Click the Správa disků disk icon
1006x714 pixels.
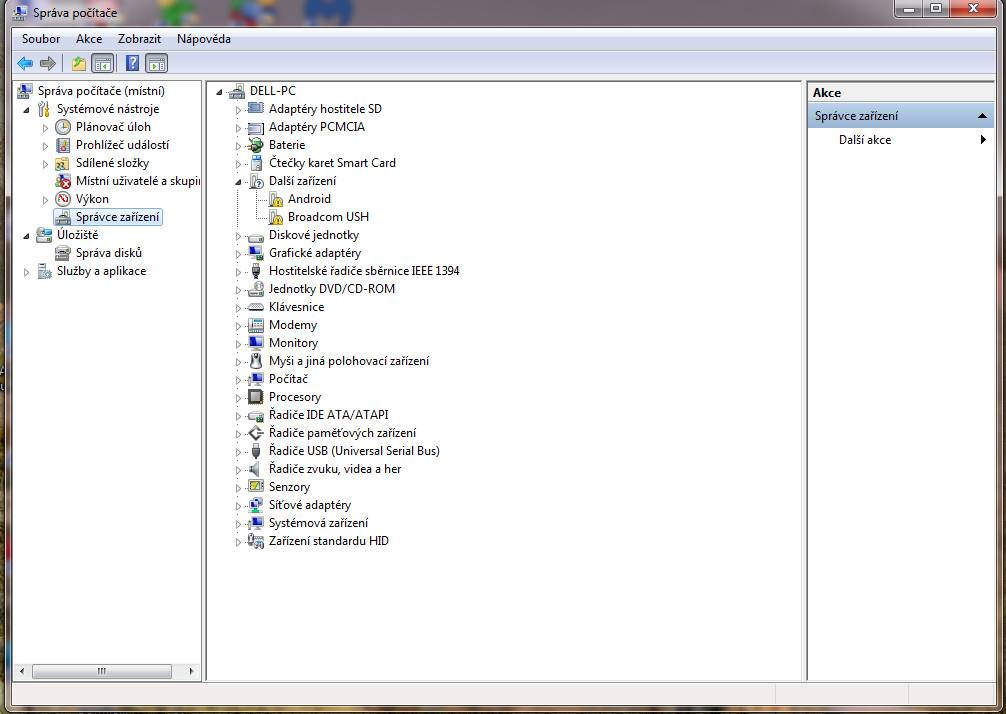pyautogui.click(x=63, y=253)
